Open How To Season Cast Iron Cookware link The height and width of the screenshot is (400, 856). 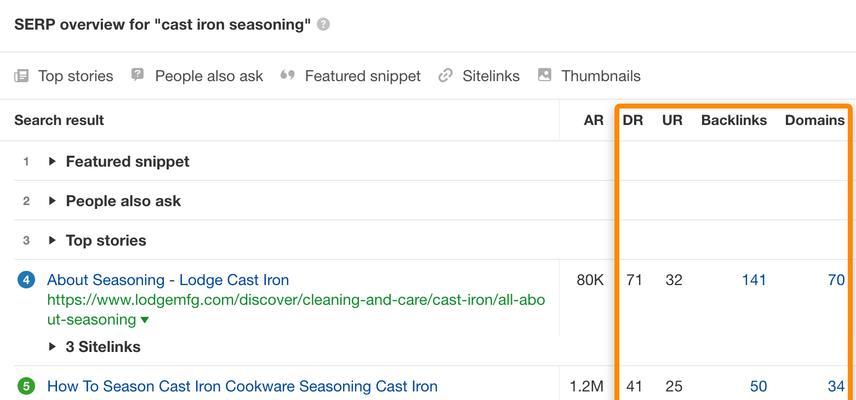click(x=242, y=387)
